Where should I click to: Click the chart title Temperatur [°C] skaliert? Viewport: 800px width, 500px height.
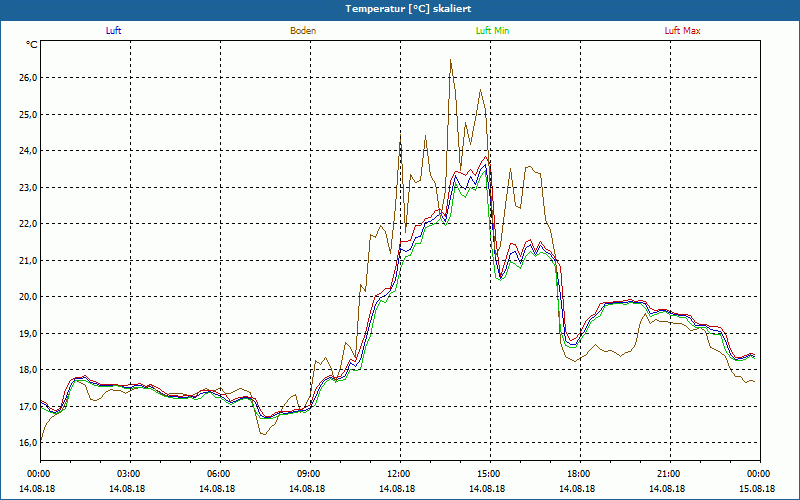[408, 9]
